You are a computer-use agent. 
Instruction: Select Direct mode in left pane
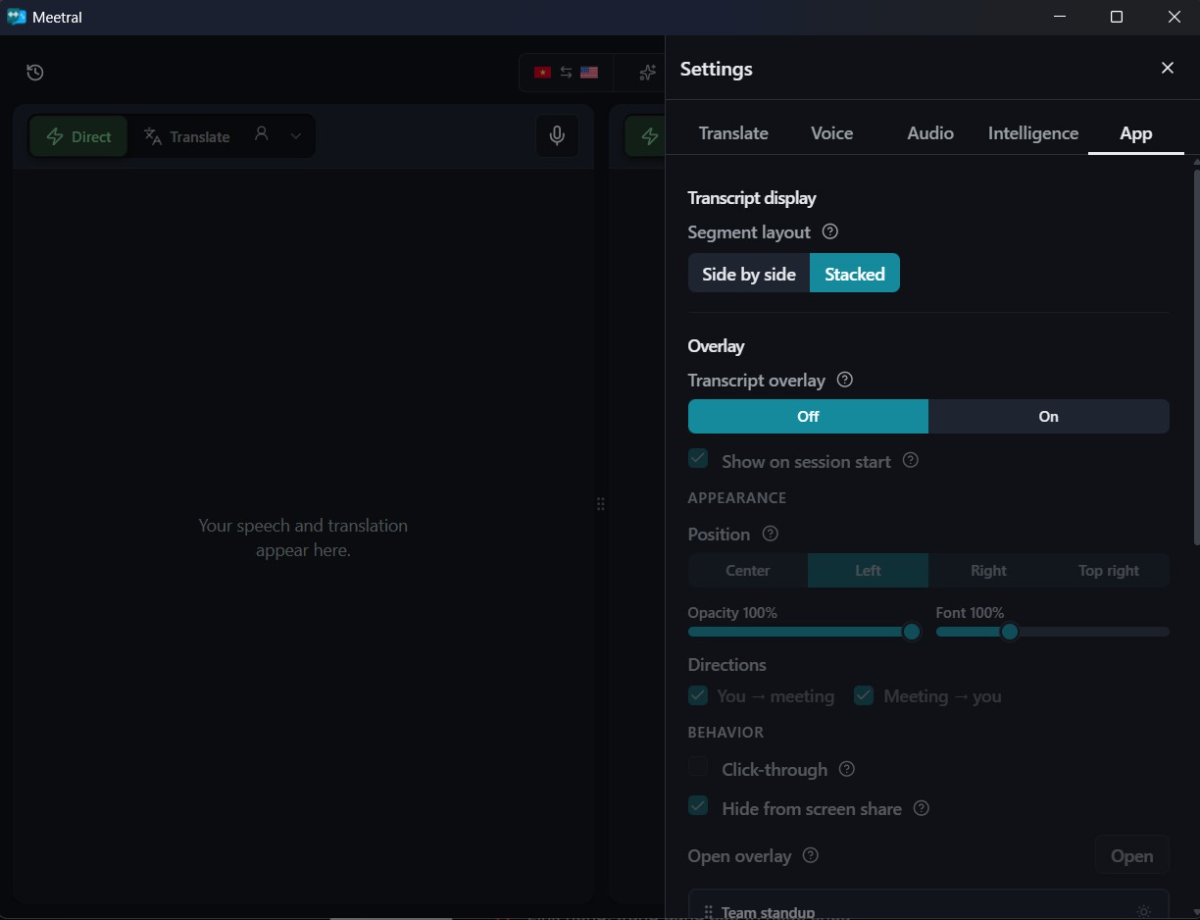(78, 137)
